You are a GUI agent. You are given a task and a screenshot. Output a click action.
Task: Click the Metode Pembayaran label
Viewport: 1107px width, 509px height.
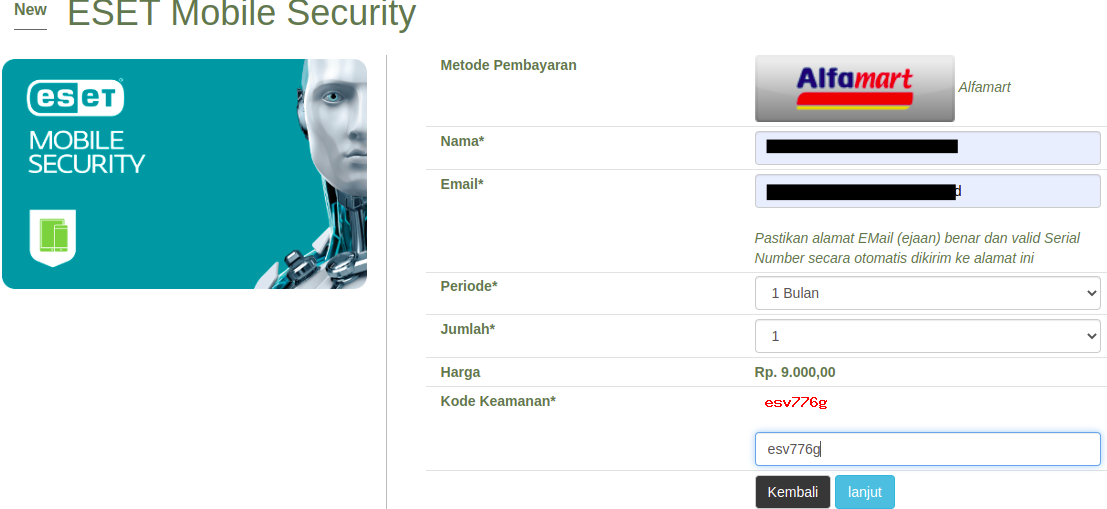[508, 66]
